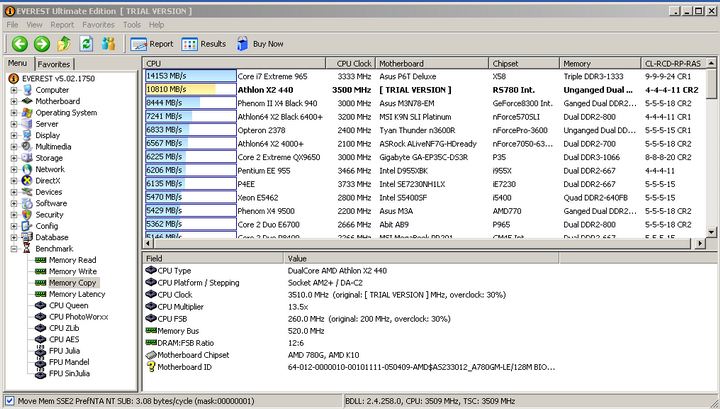720x409 pixels.
Task: Click the FPU Julia icon
Action: [x=40, y=351]
